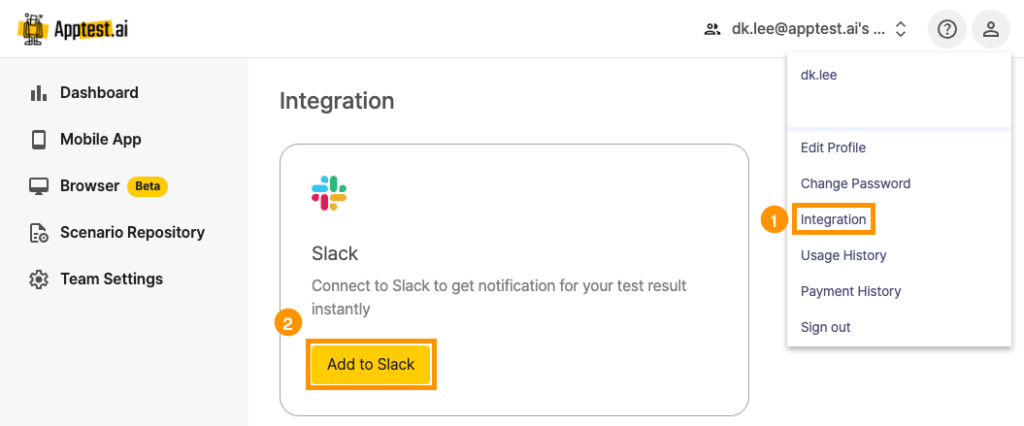Viewport: 1024px width, 426px height.
Task: Open Integration from the user menu
Action: pyautogui.click(x=833, y=219)
